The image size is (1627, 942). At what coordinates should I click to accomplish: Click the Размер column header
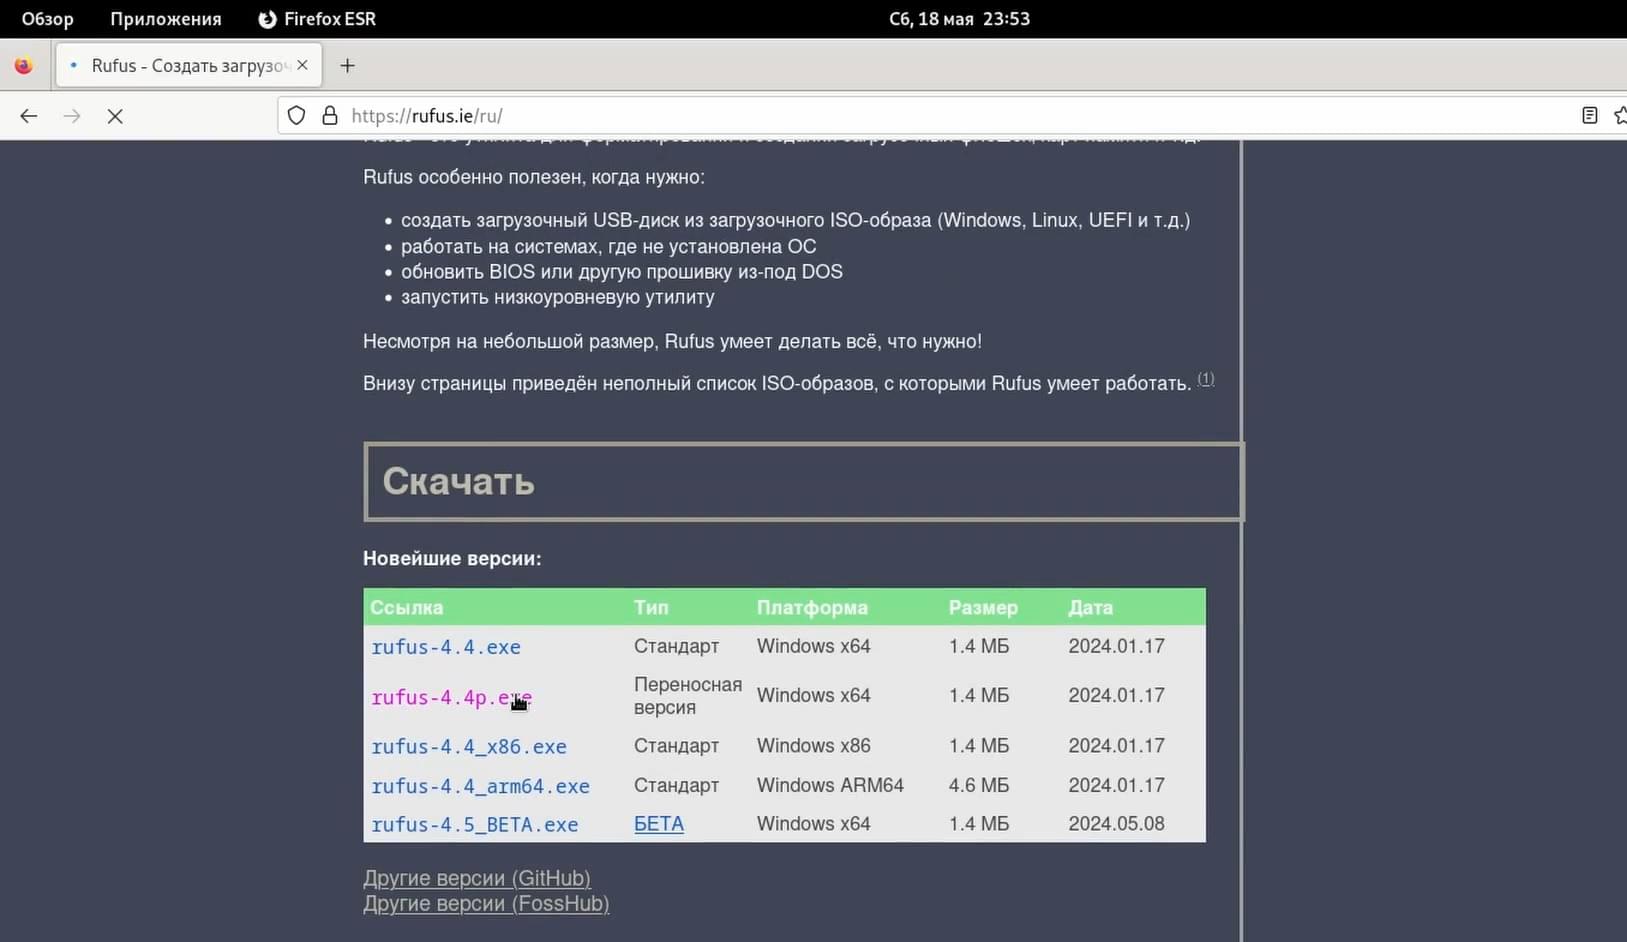click(983, 607)
